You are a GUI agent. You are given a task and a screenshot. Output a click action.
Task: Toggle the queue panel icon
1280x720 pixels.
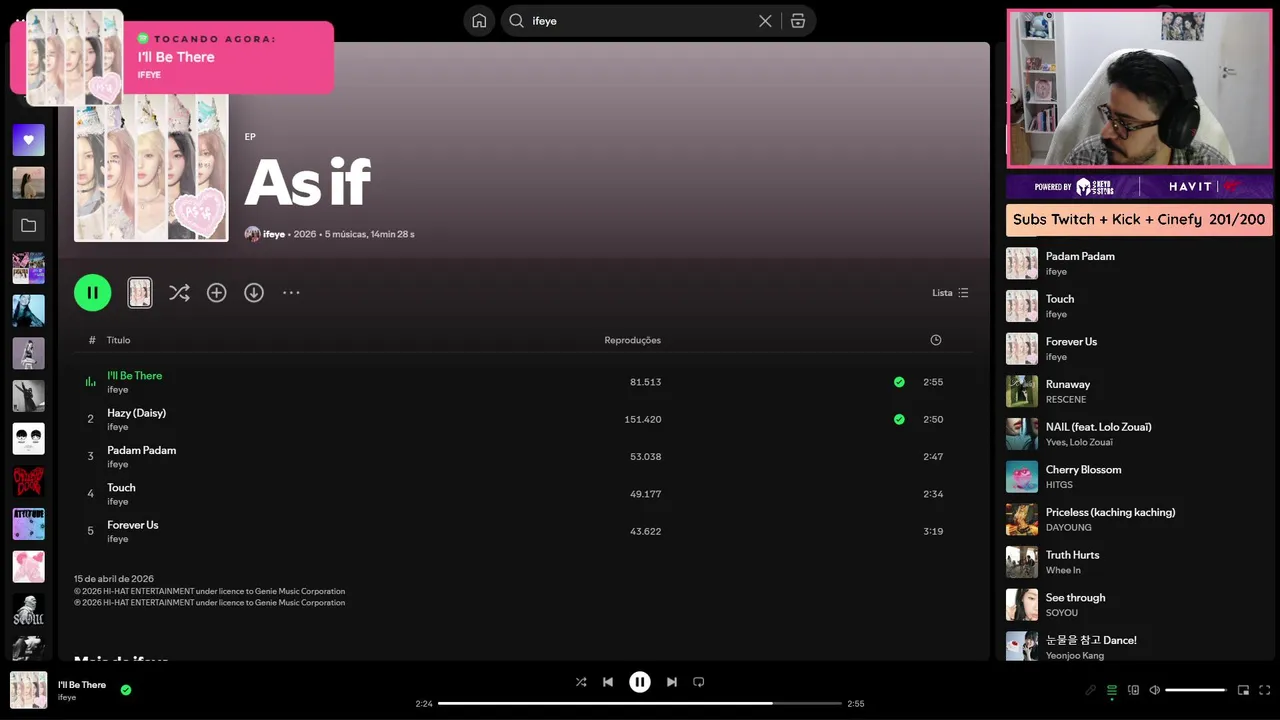(1112, 690)
